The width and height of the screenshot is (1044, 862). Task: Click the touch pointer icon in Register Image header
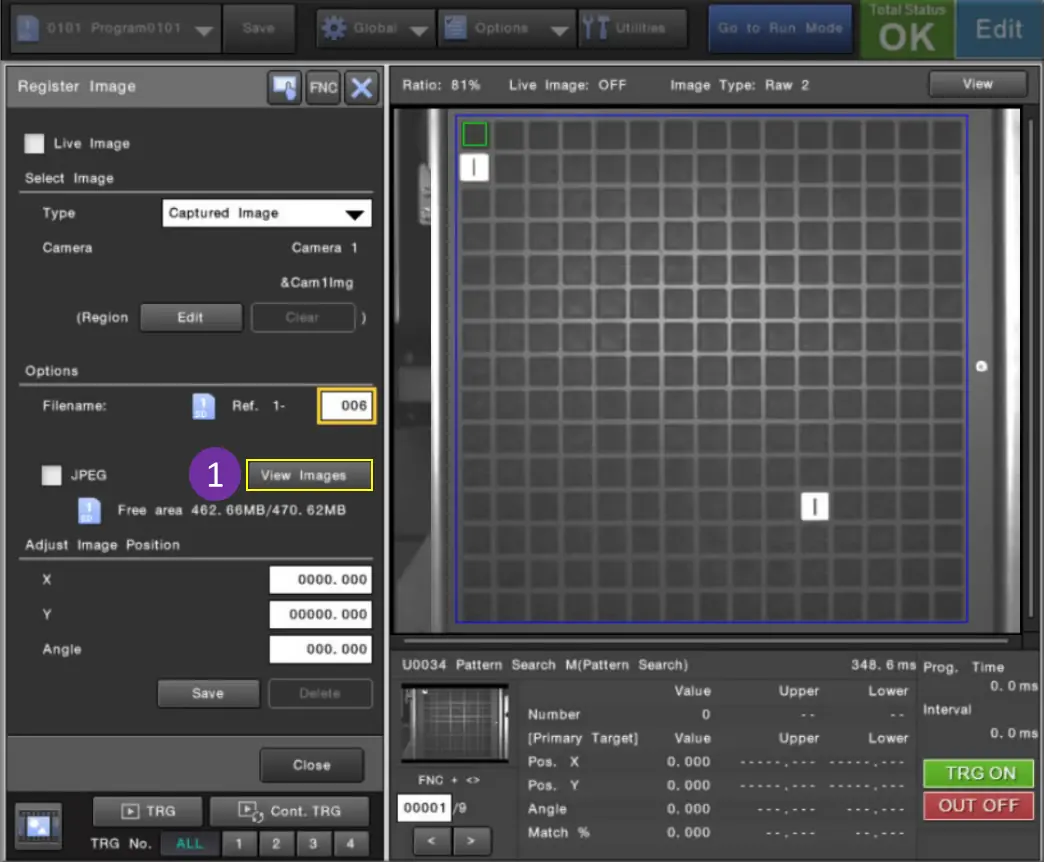[x=285, y=88]
